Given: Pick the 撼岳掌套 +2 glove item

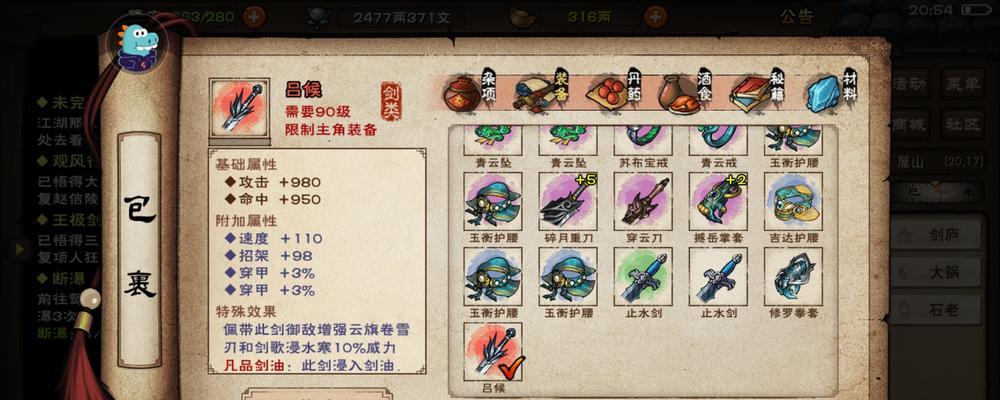Looking at the screenshot, I should coord(718,201).
